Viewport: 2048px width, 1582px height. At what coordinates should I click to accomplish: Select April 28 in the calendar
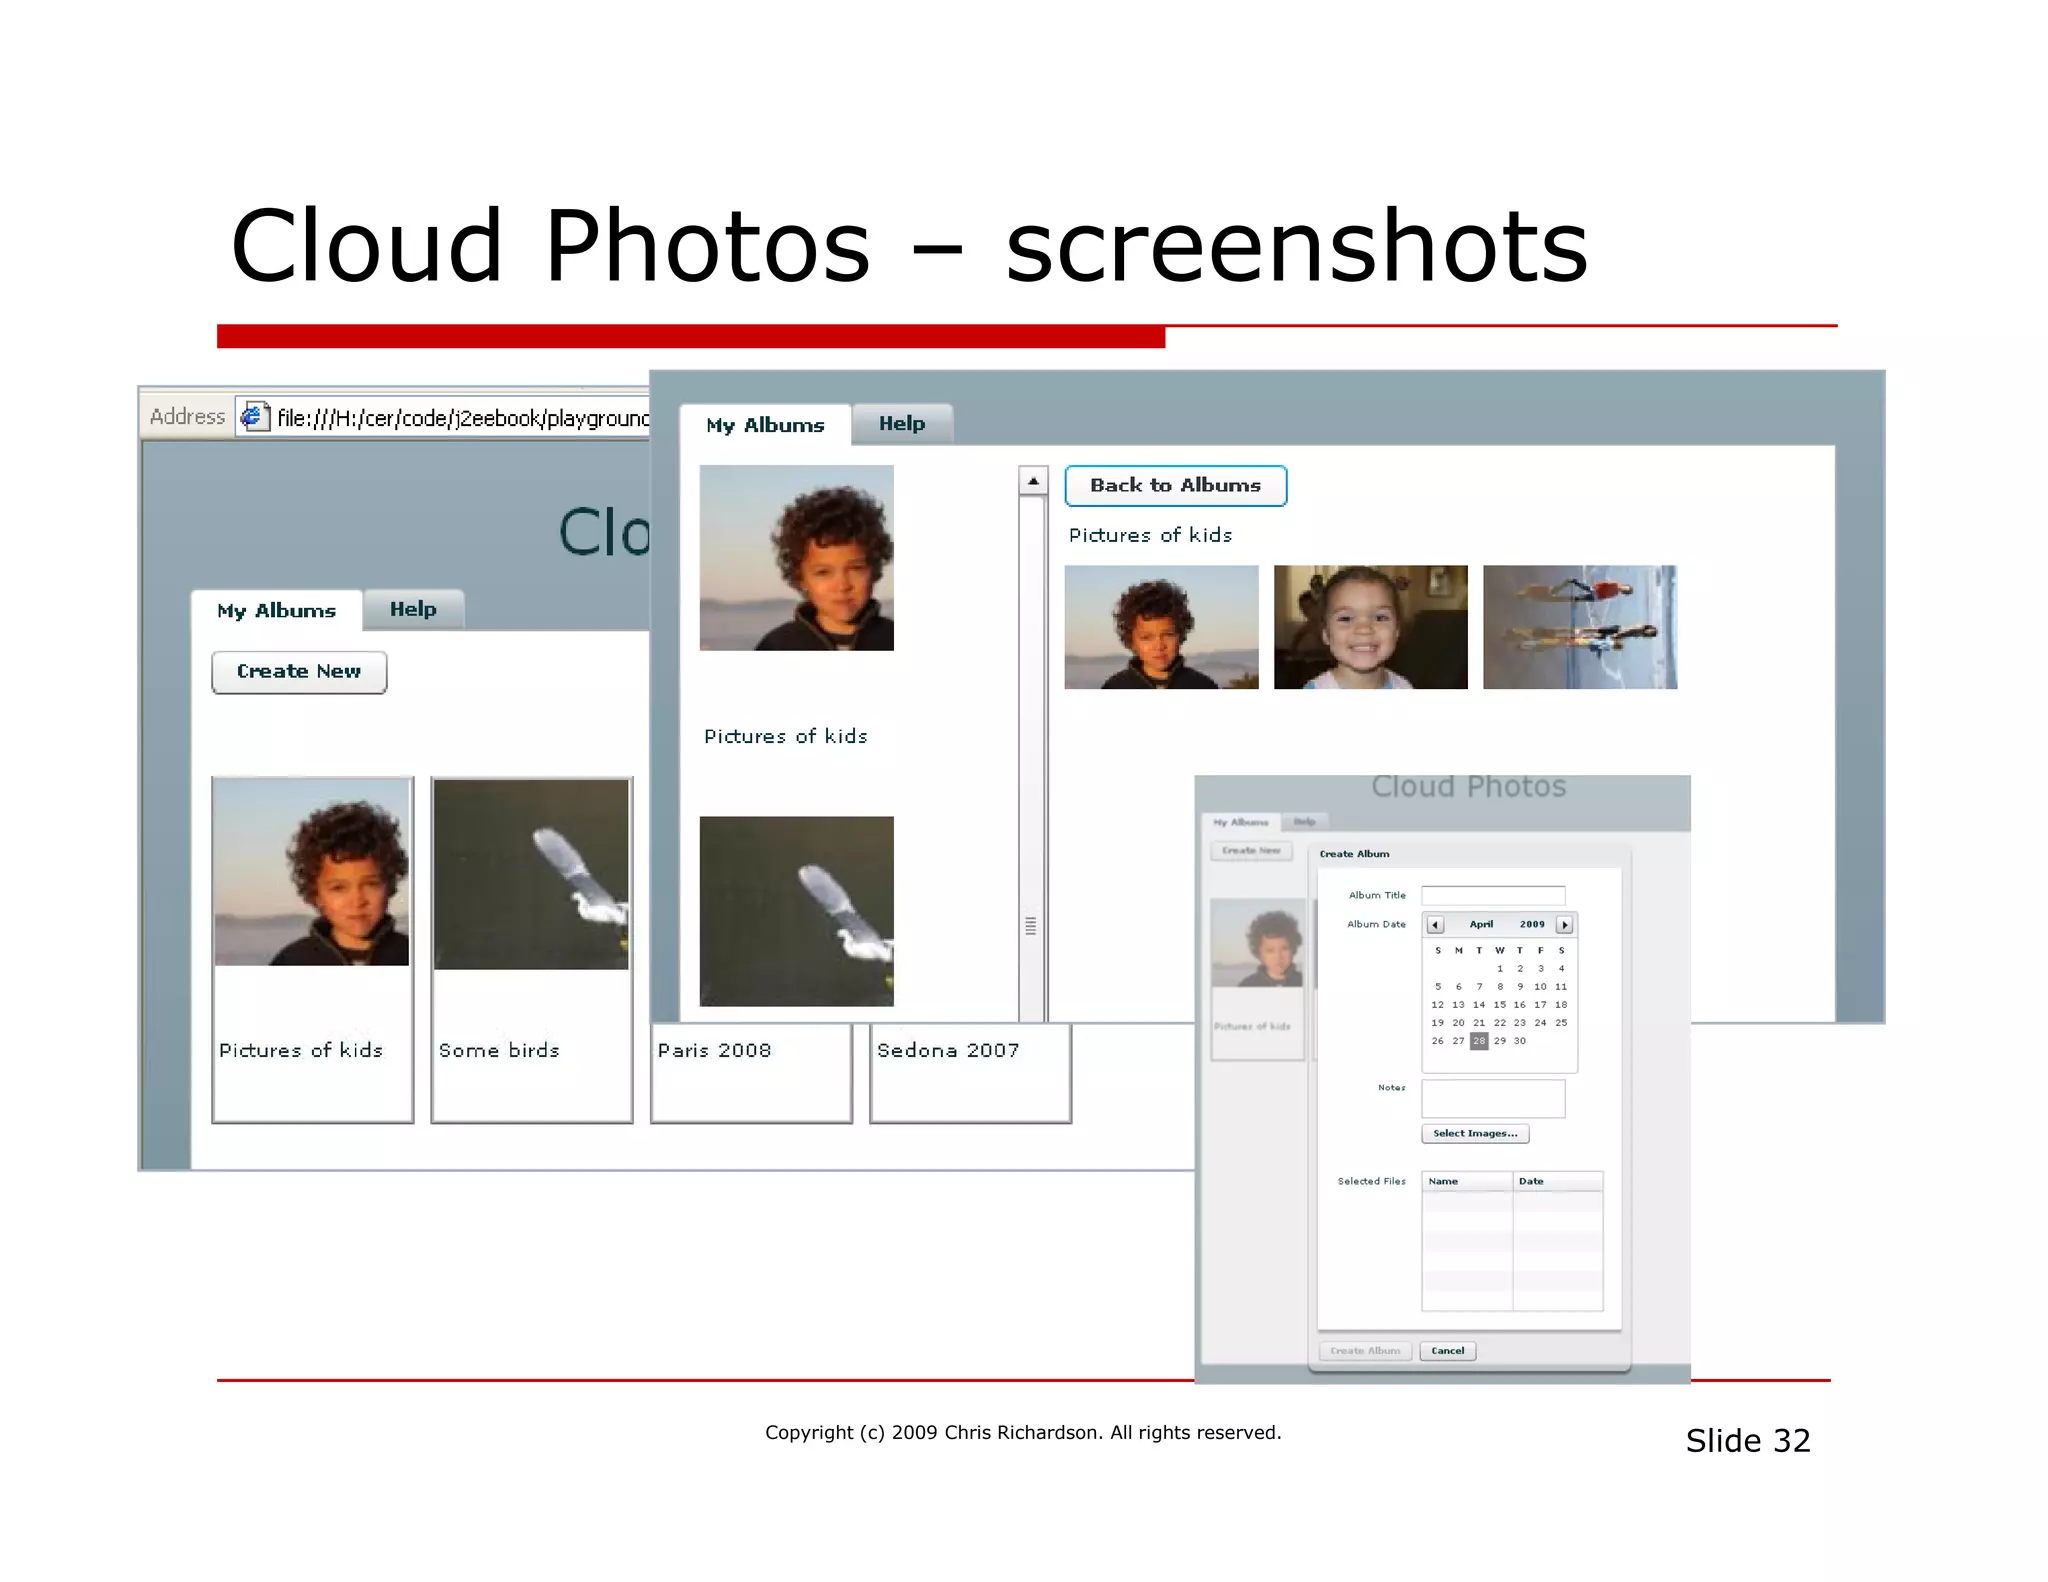point(1479,1041)
